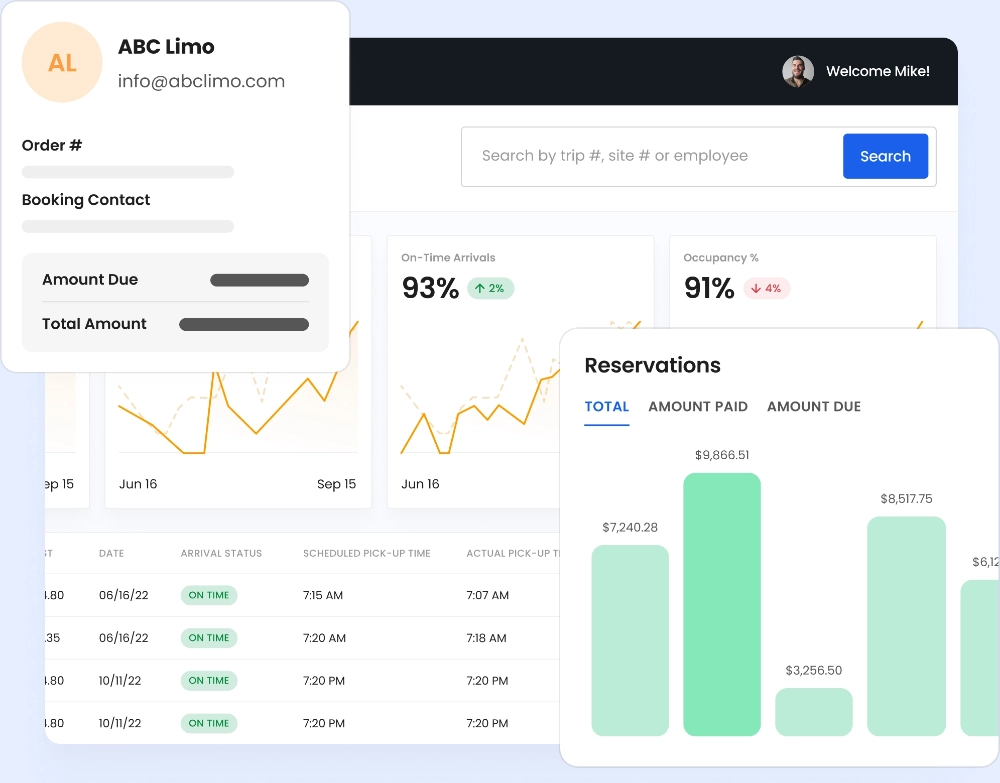Click the 7:15 AM scheduled pick-up cell
This screenshot has height=783, width=1000.
pos(323,595)
